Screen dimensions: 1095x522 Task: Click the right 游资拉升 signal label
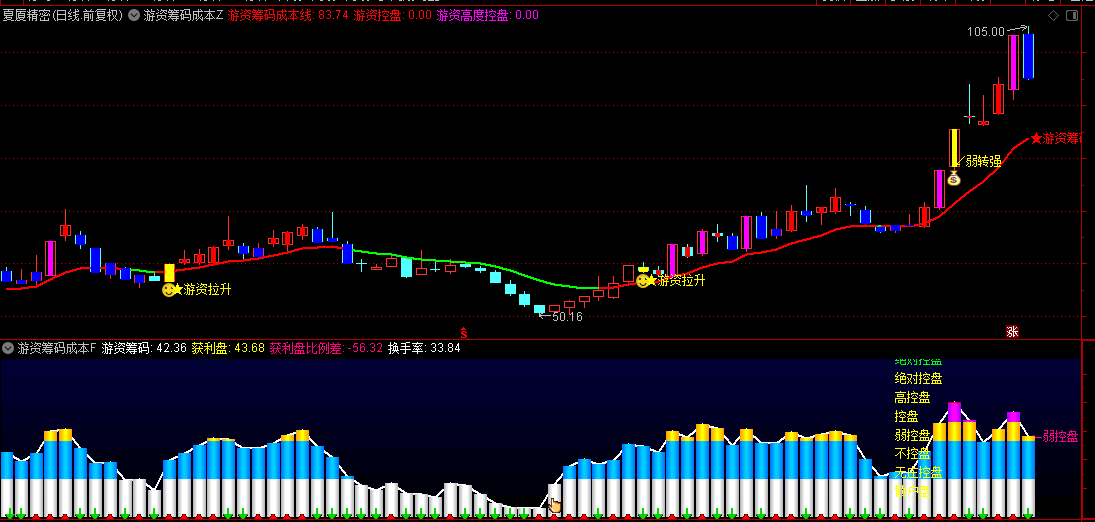pyautogui.click(x=682, y=281)
